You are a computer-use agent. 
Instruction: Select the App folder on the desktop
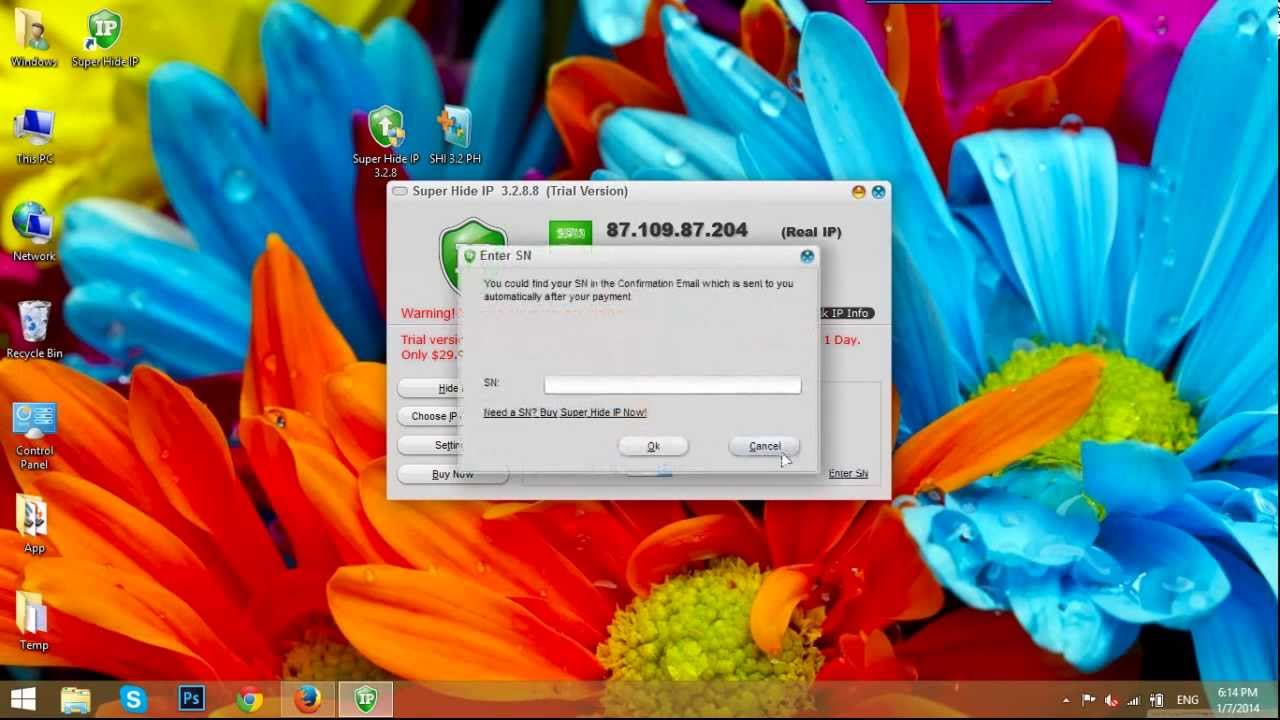pyautogui.click(x=34, y=525)
